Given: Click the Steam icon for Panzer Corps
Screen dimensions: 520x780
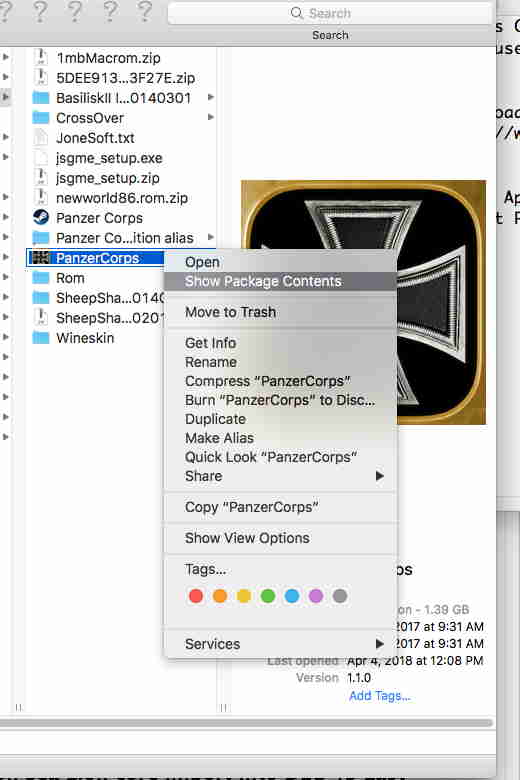Looking at the screenshot, I should tap(41, 218).
